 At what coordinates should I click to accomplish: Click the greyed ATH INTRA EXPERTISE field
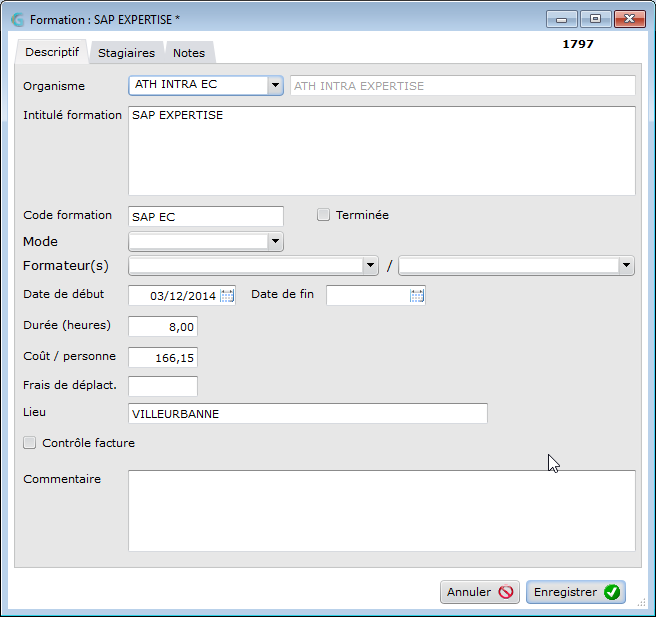[463, 86]
